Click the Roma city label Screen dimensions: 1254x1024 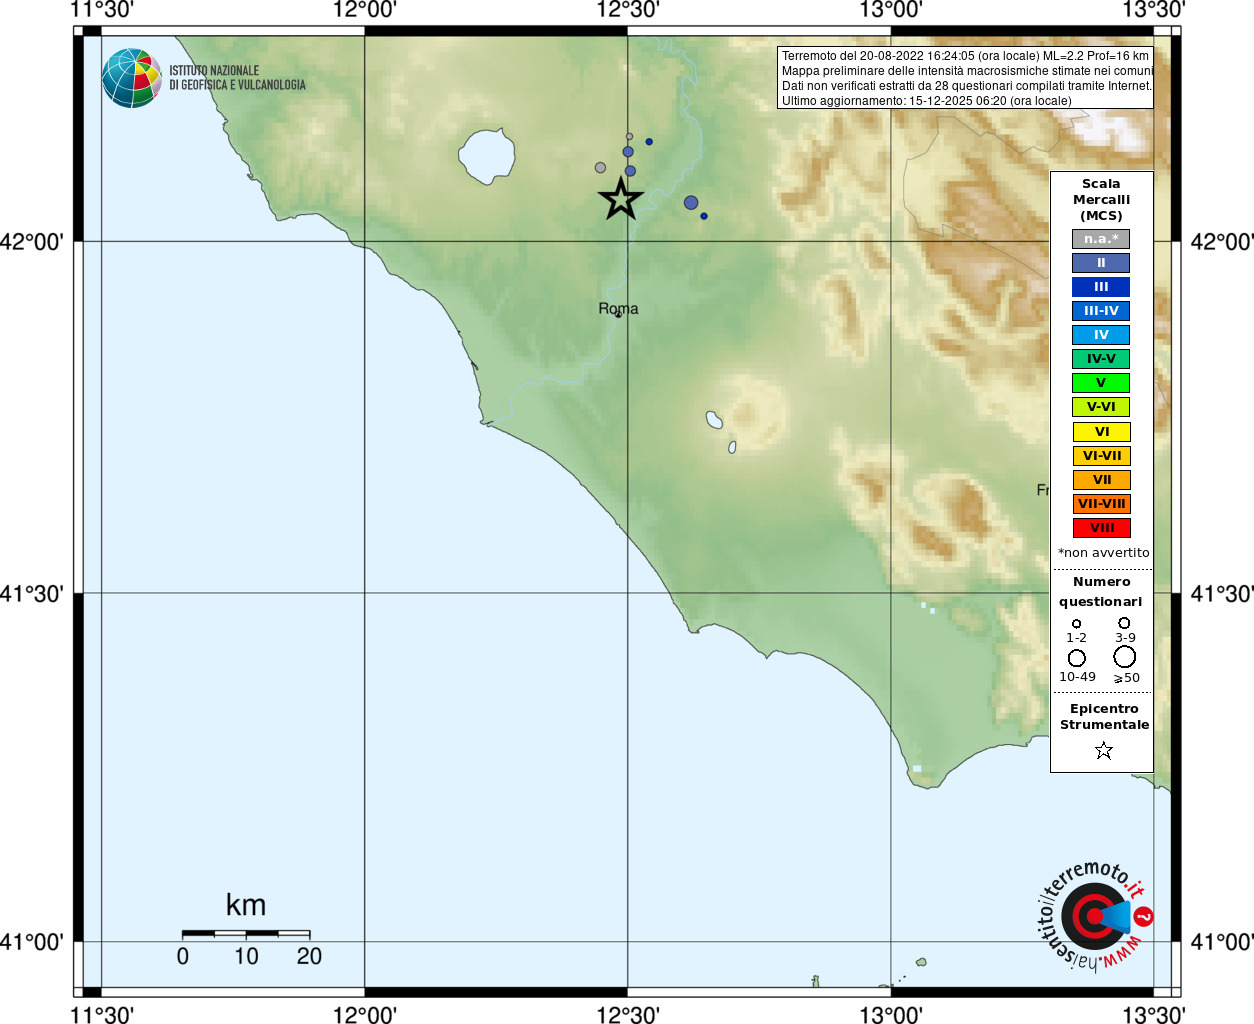(618, 308)
